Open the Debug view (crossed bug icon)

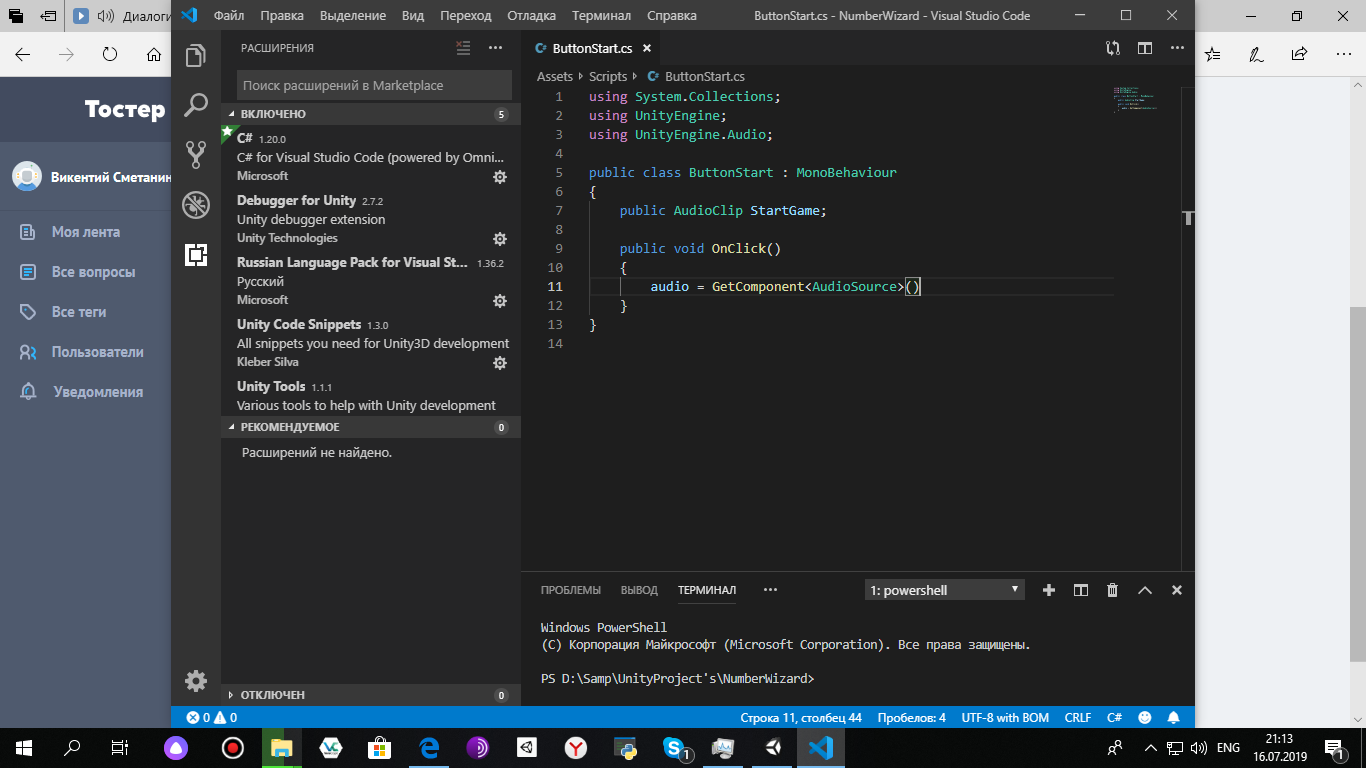click(196, 205)
